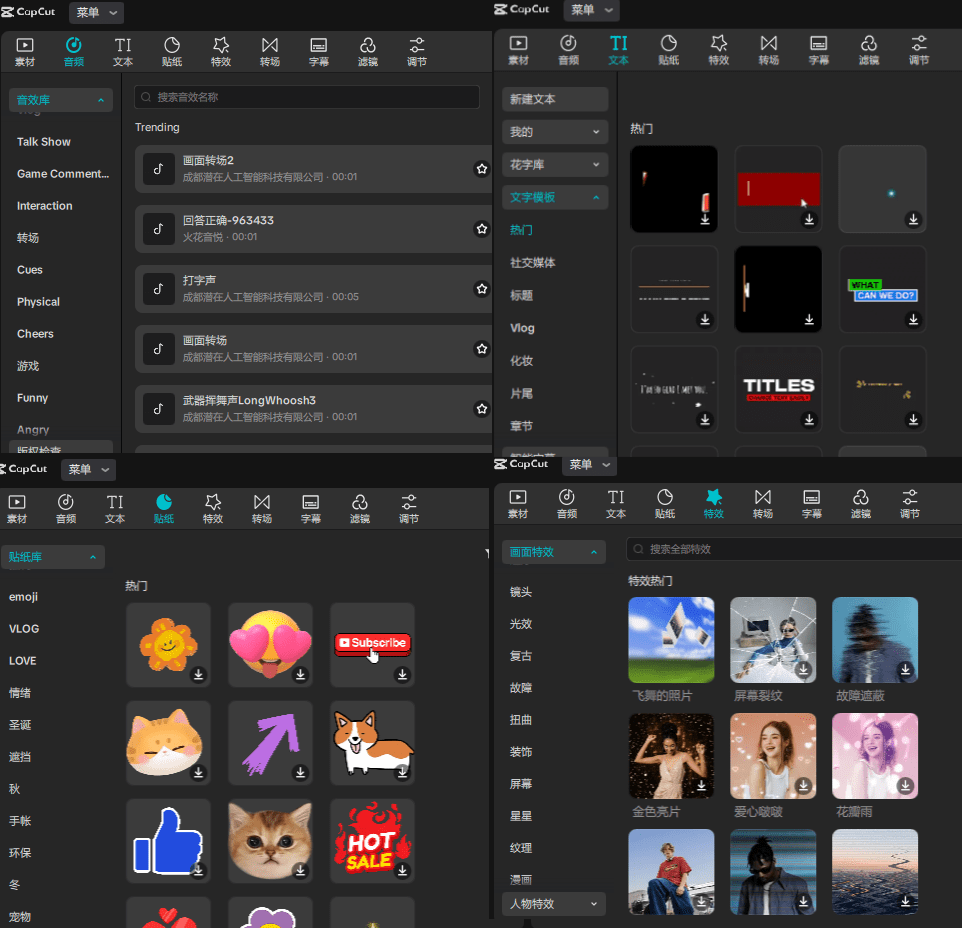Select the 社交媒体 text template category
Screen dimensions: 962x928
point(533,263)
